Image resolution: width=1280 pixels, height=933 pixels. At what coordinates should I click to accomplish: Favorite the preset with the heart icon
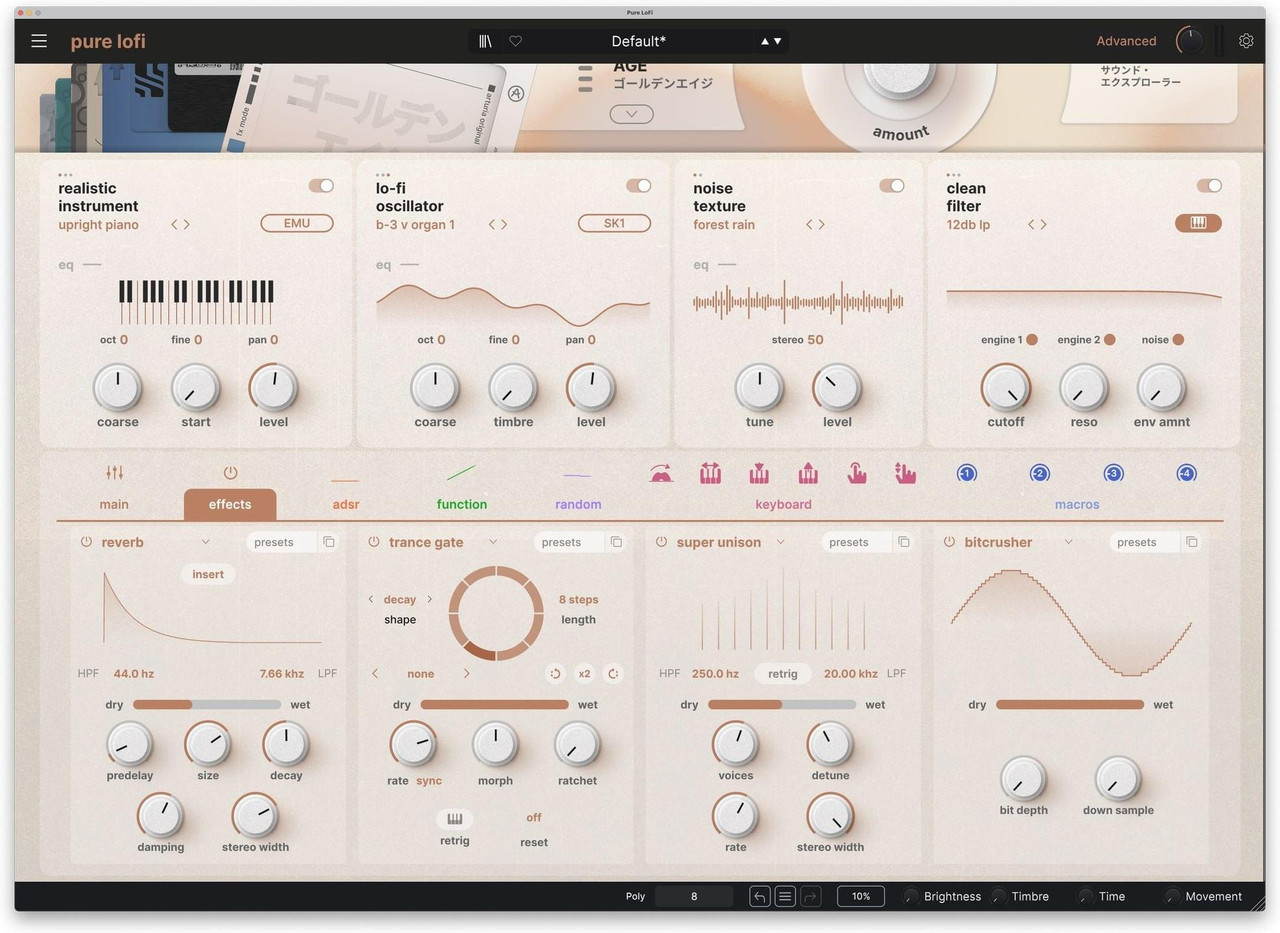(516, 41)
